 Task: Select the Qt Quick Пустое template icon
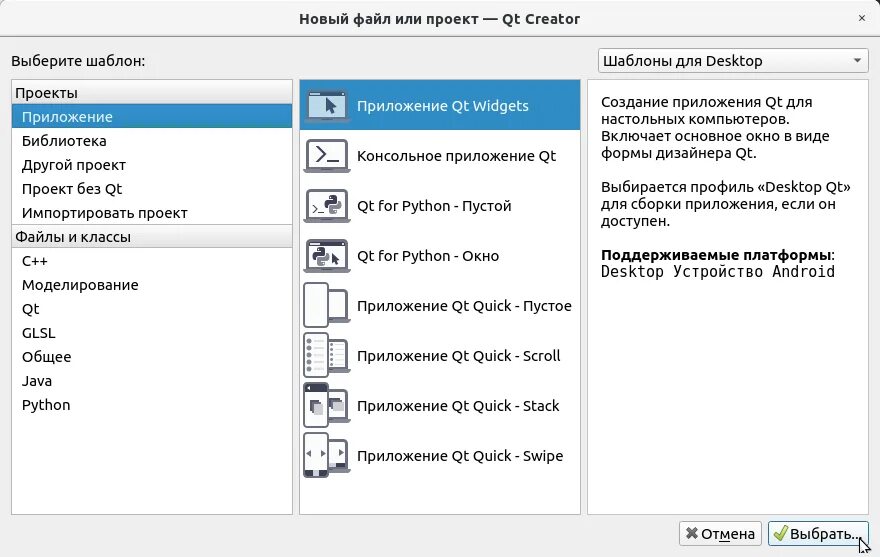327,305
